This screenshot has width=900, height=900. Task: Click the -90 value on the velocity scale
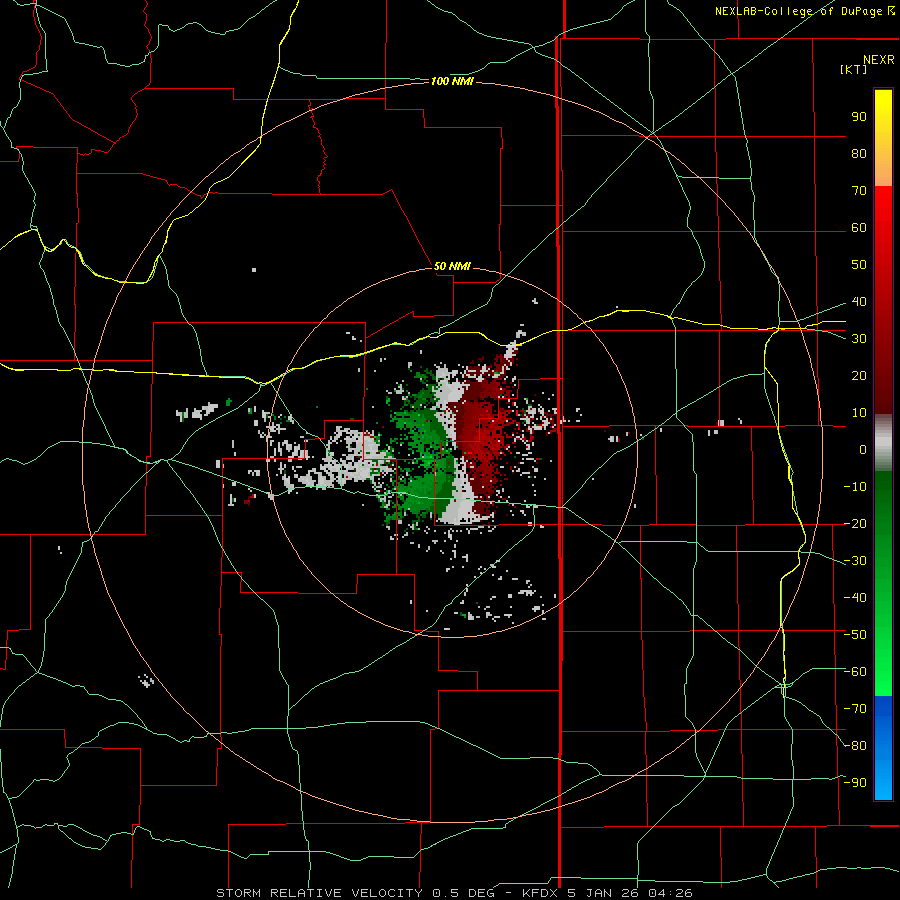[855, 783]
